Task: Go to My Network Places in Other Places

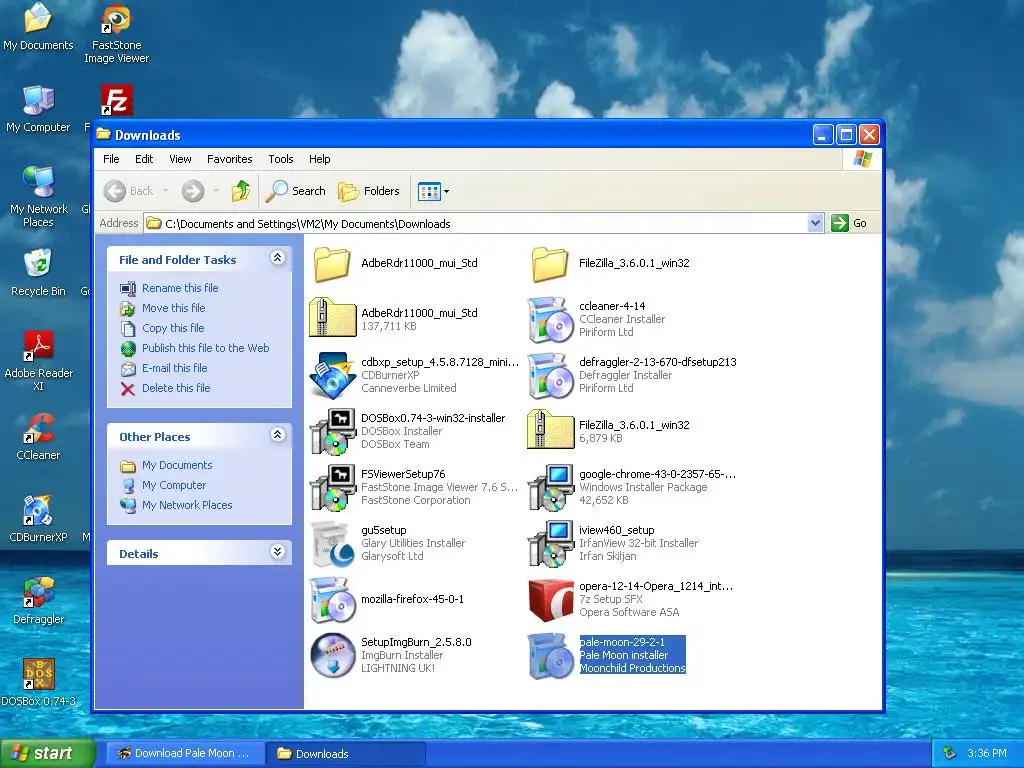Action: tap(187, 505)
